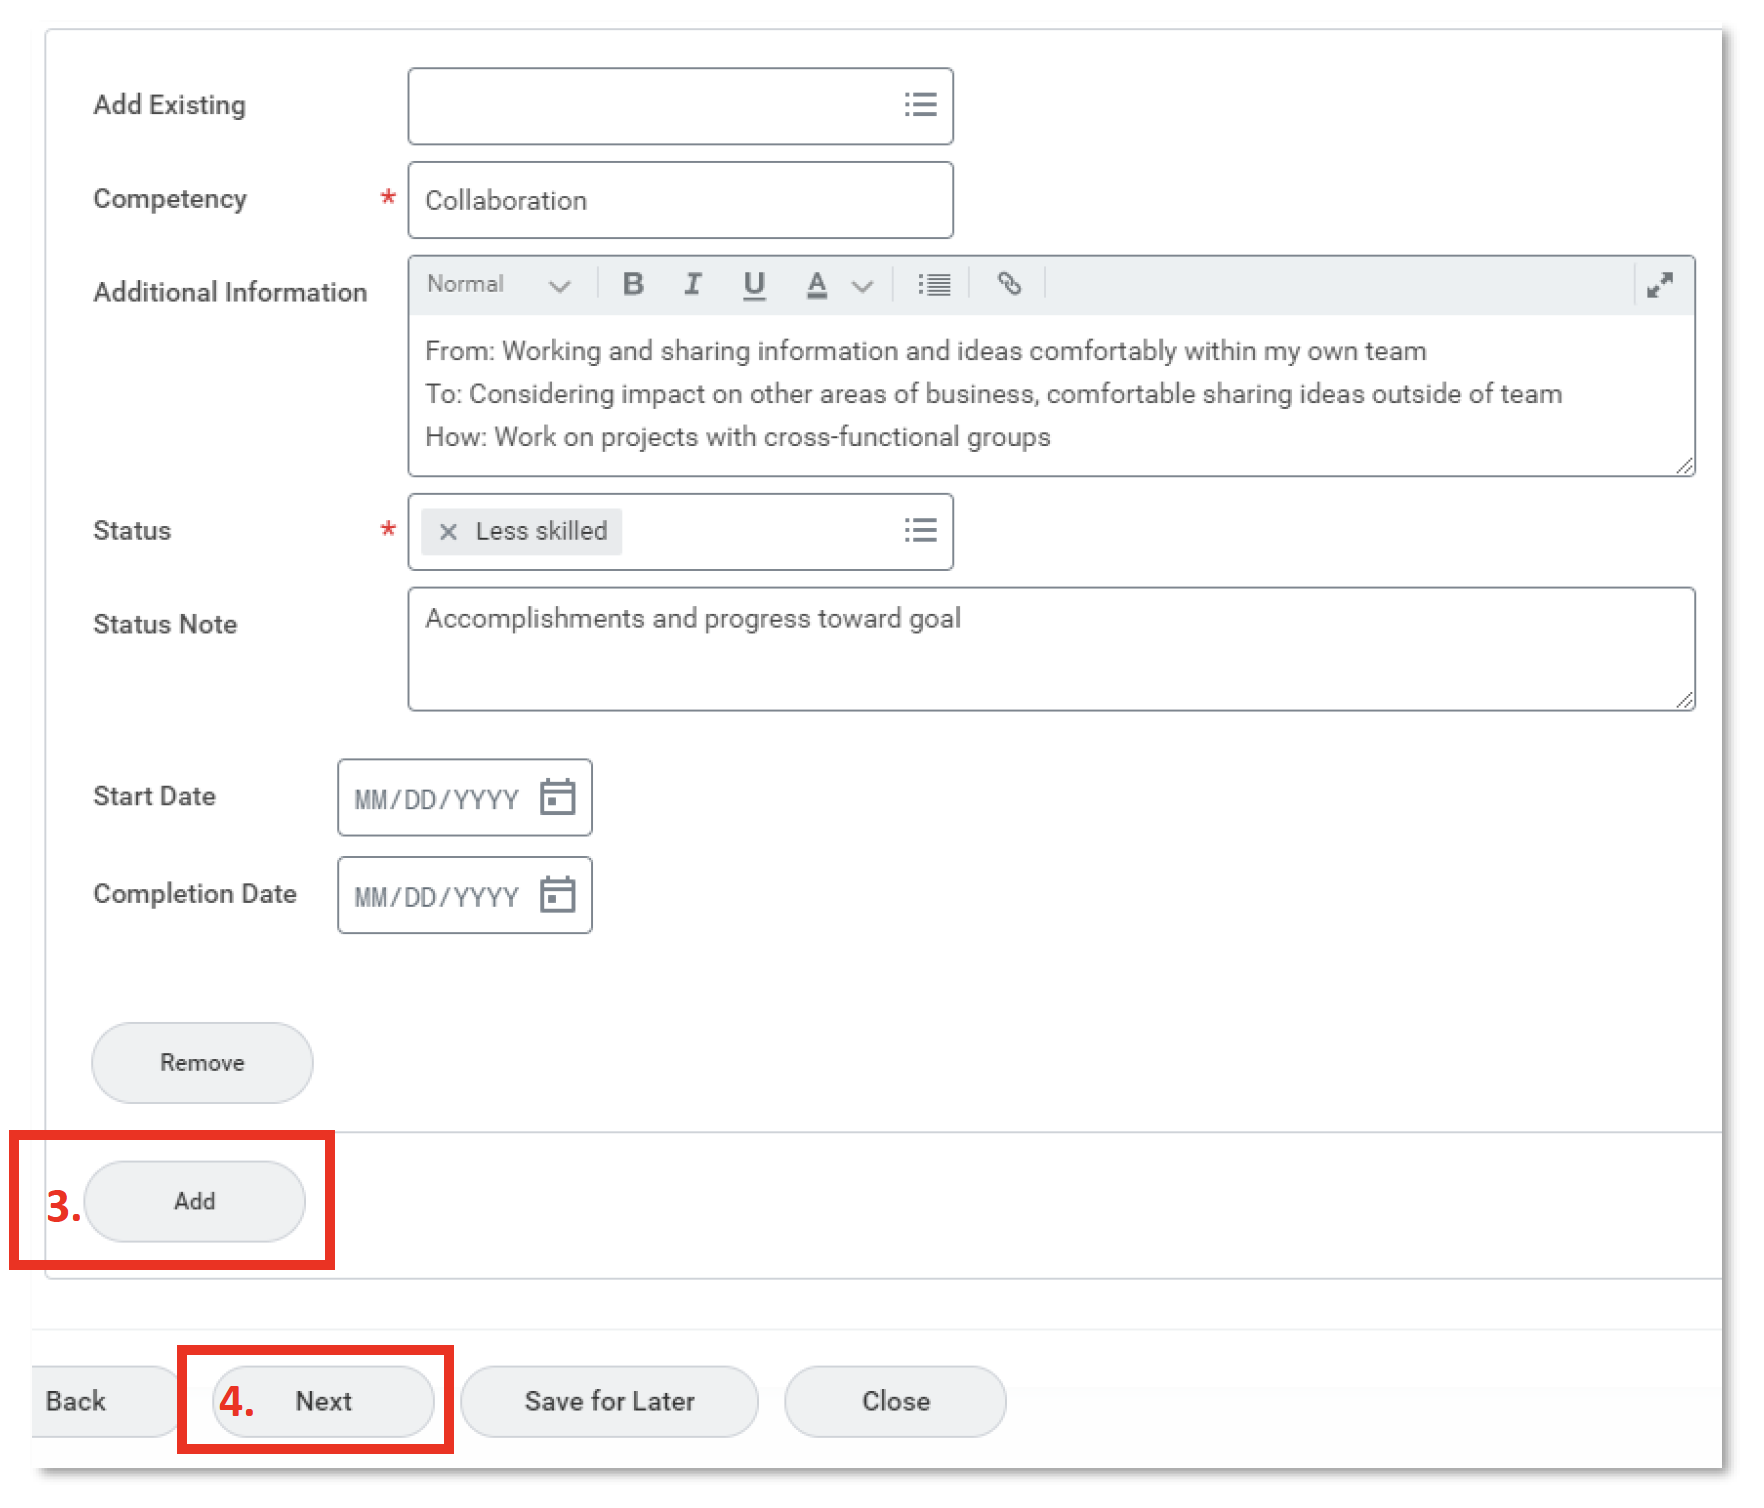Remove the Less skilled status tag
Viewport: 1764px width, 1508px height.
coord(448,531)
